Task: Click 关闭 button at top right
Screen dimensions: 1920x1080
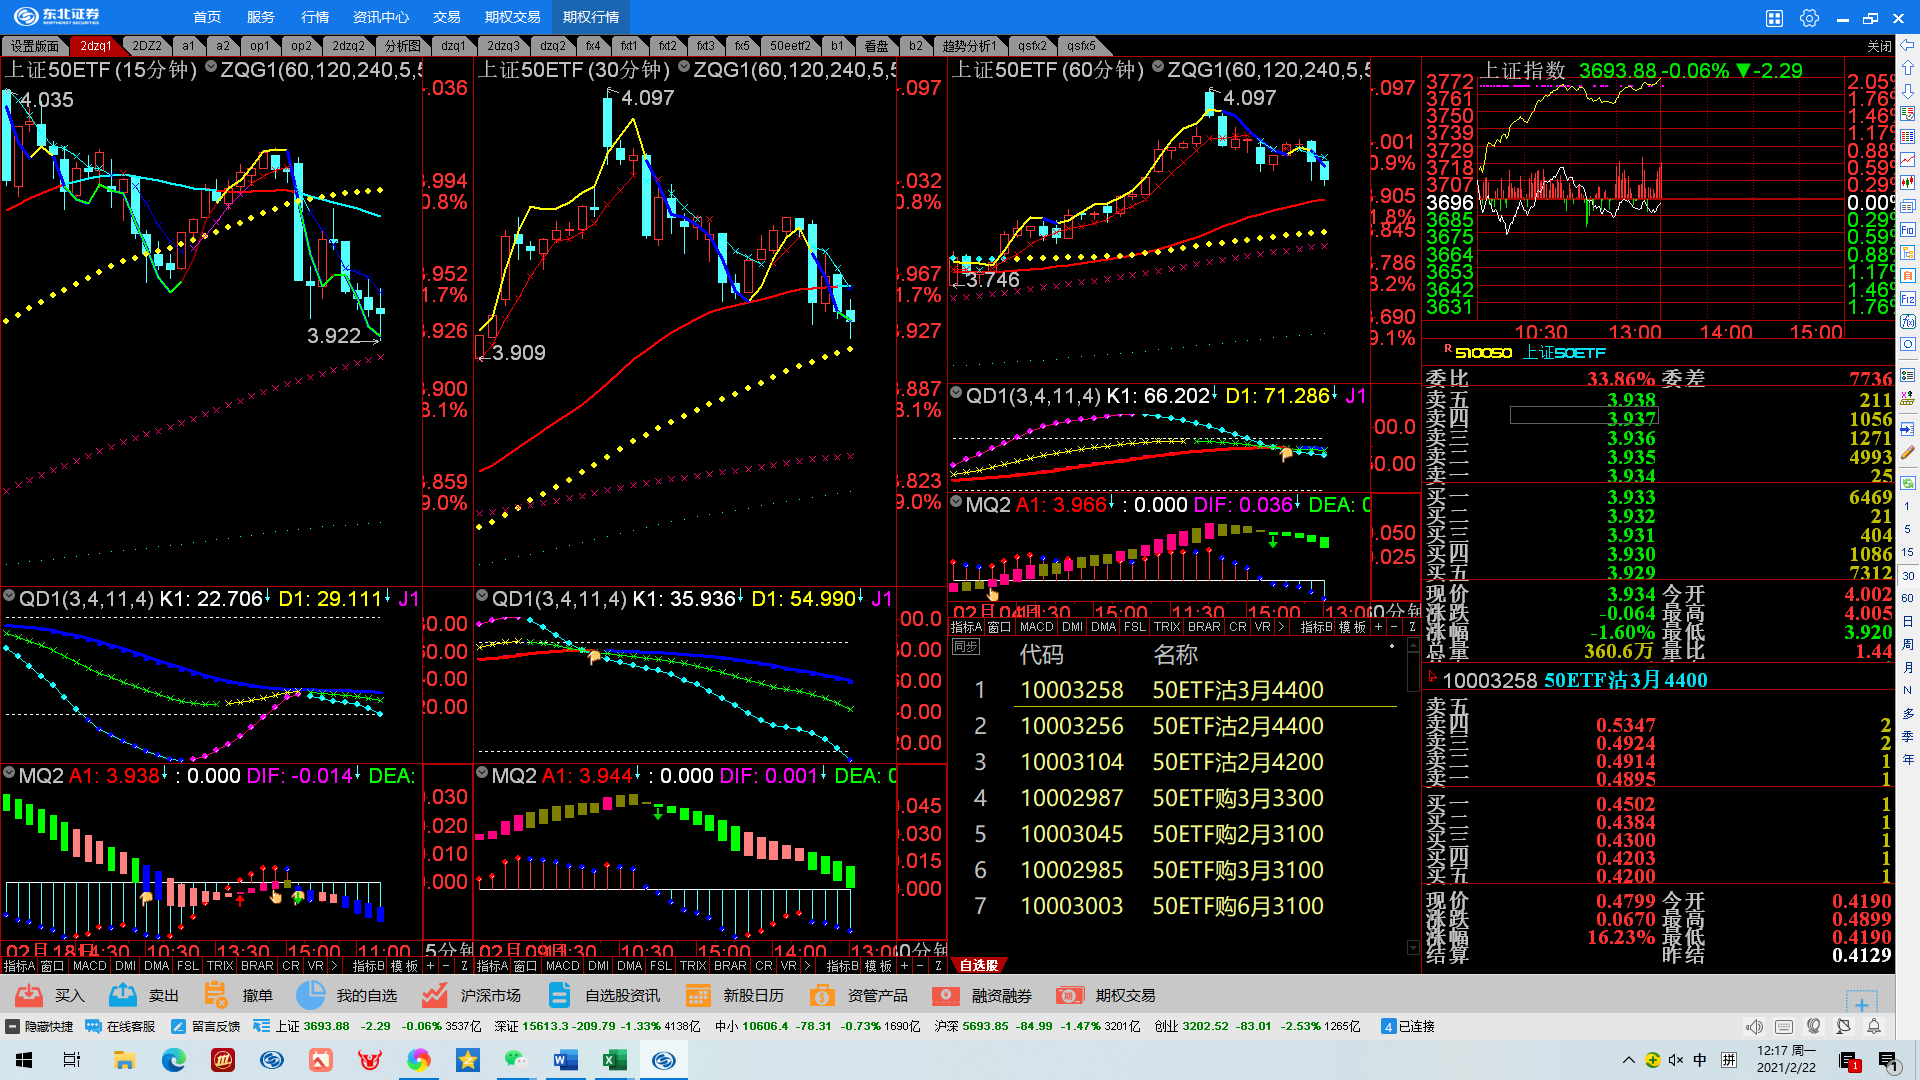Action: point(1879,46)
